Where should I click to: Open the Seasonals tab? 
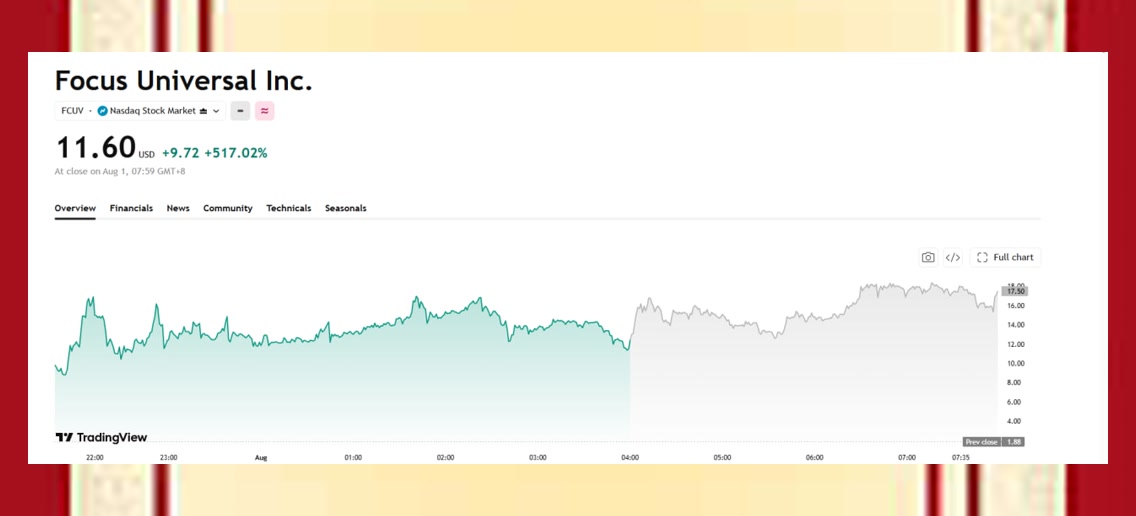(x=346, y=208)
